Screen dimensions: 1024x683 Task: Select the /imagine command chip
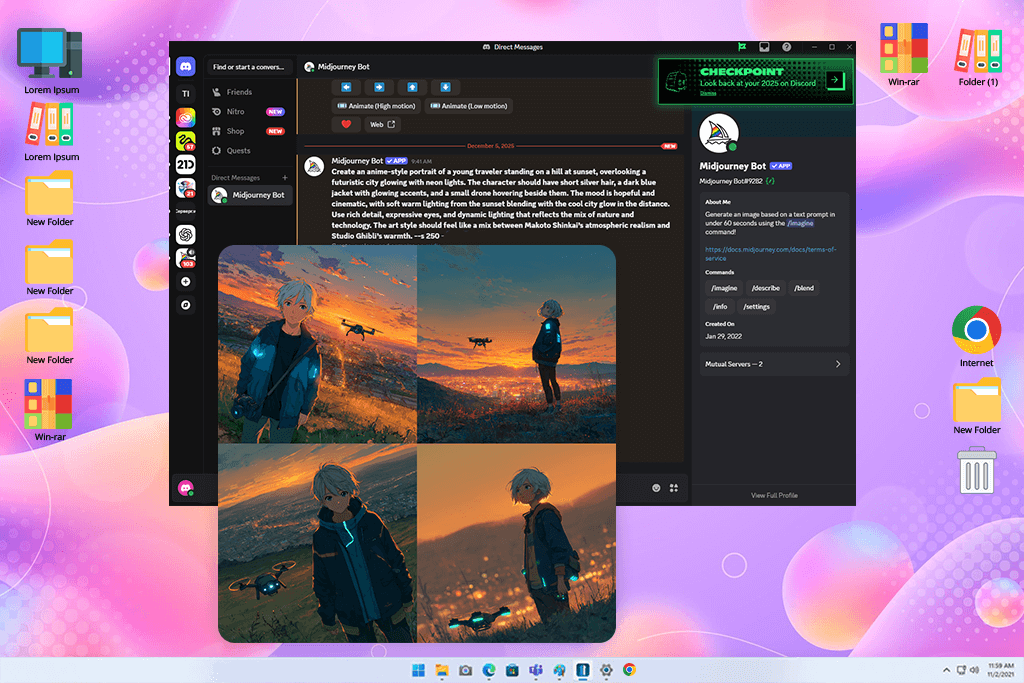tap(724, 288)
